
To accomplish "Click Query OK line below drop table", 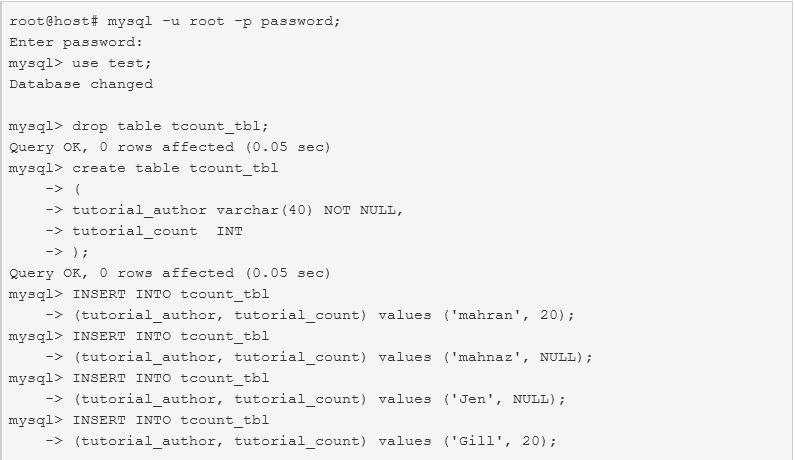I will point(169,147).
